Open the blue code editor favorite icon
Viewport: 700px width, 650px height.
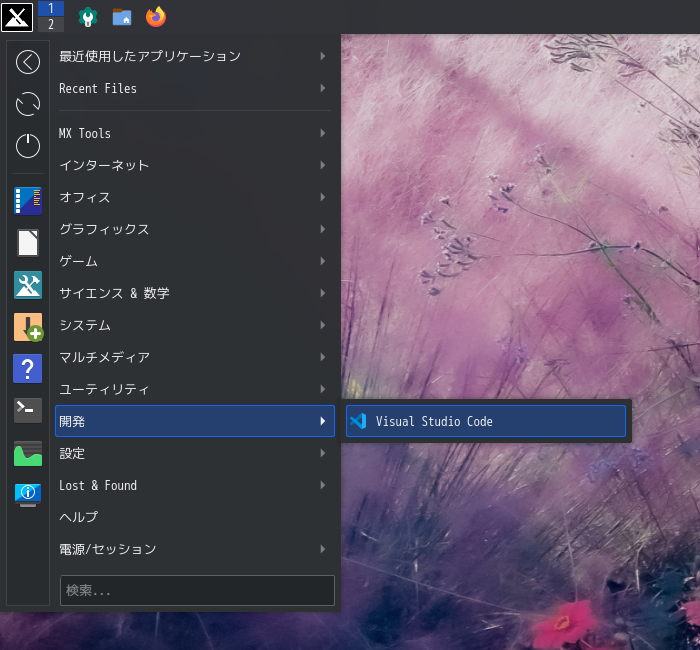(x=28, y=201)
